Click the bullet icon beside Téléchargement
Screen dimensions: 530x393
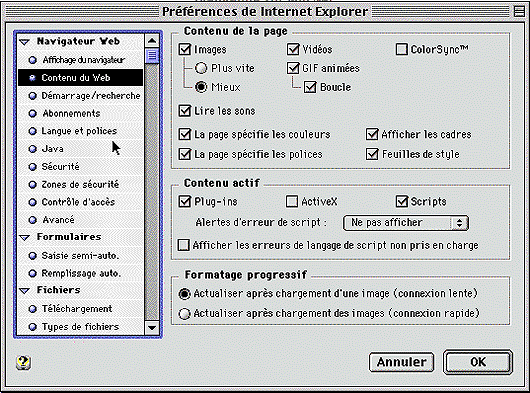[32, 309]
